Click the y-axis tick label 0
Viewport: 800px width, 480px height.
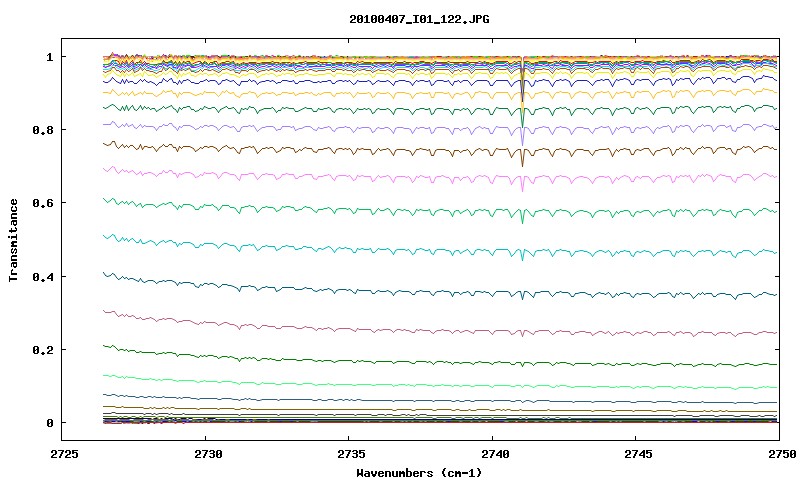coord(50,423)
